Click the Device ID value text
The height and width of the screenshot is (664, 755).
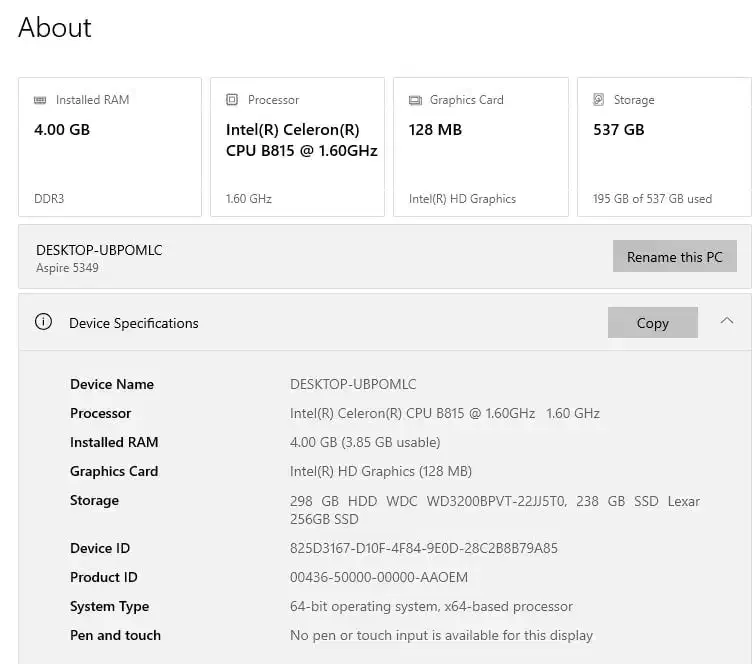click(x=423, y=548)
